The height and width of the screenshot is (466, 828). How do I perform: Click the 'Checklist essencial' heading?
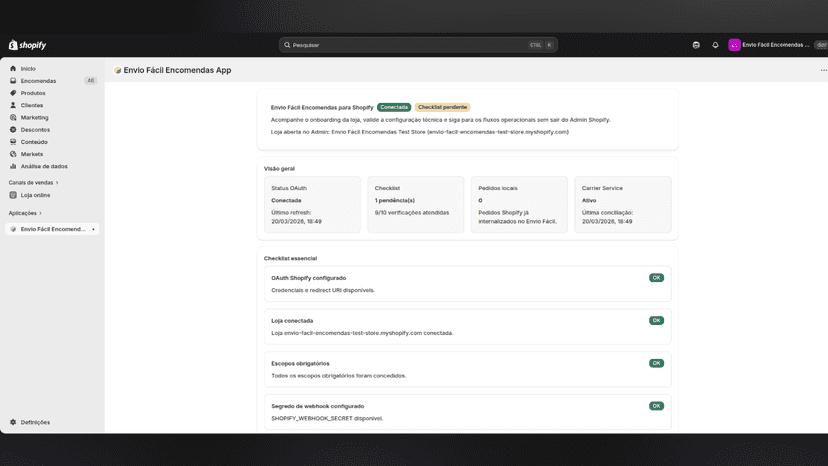290,258
